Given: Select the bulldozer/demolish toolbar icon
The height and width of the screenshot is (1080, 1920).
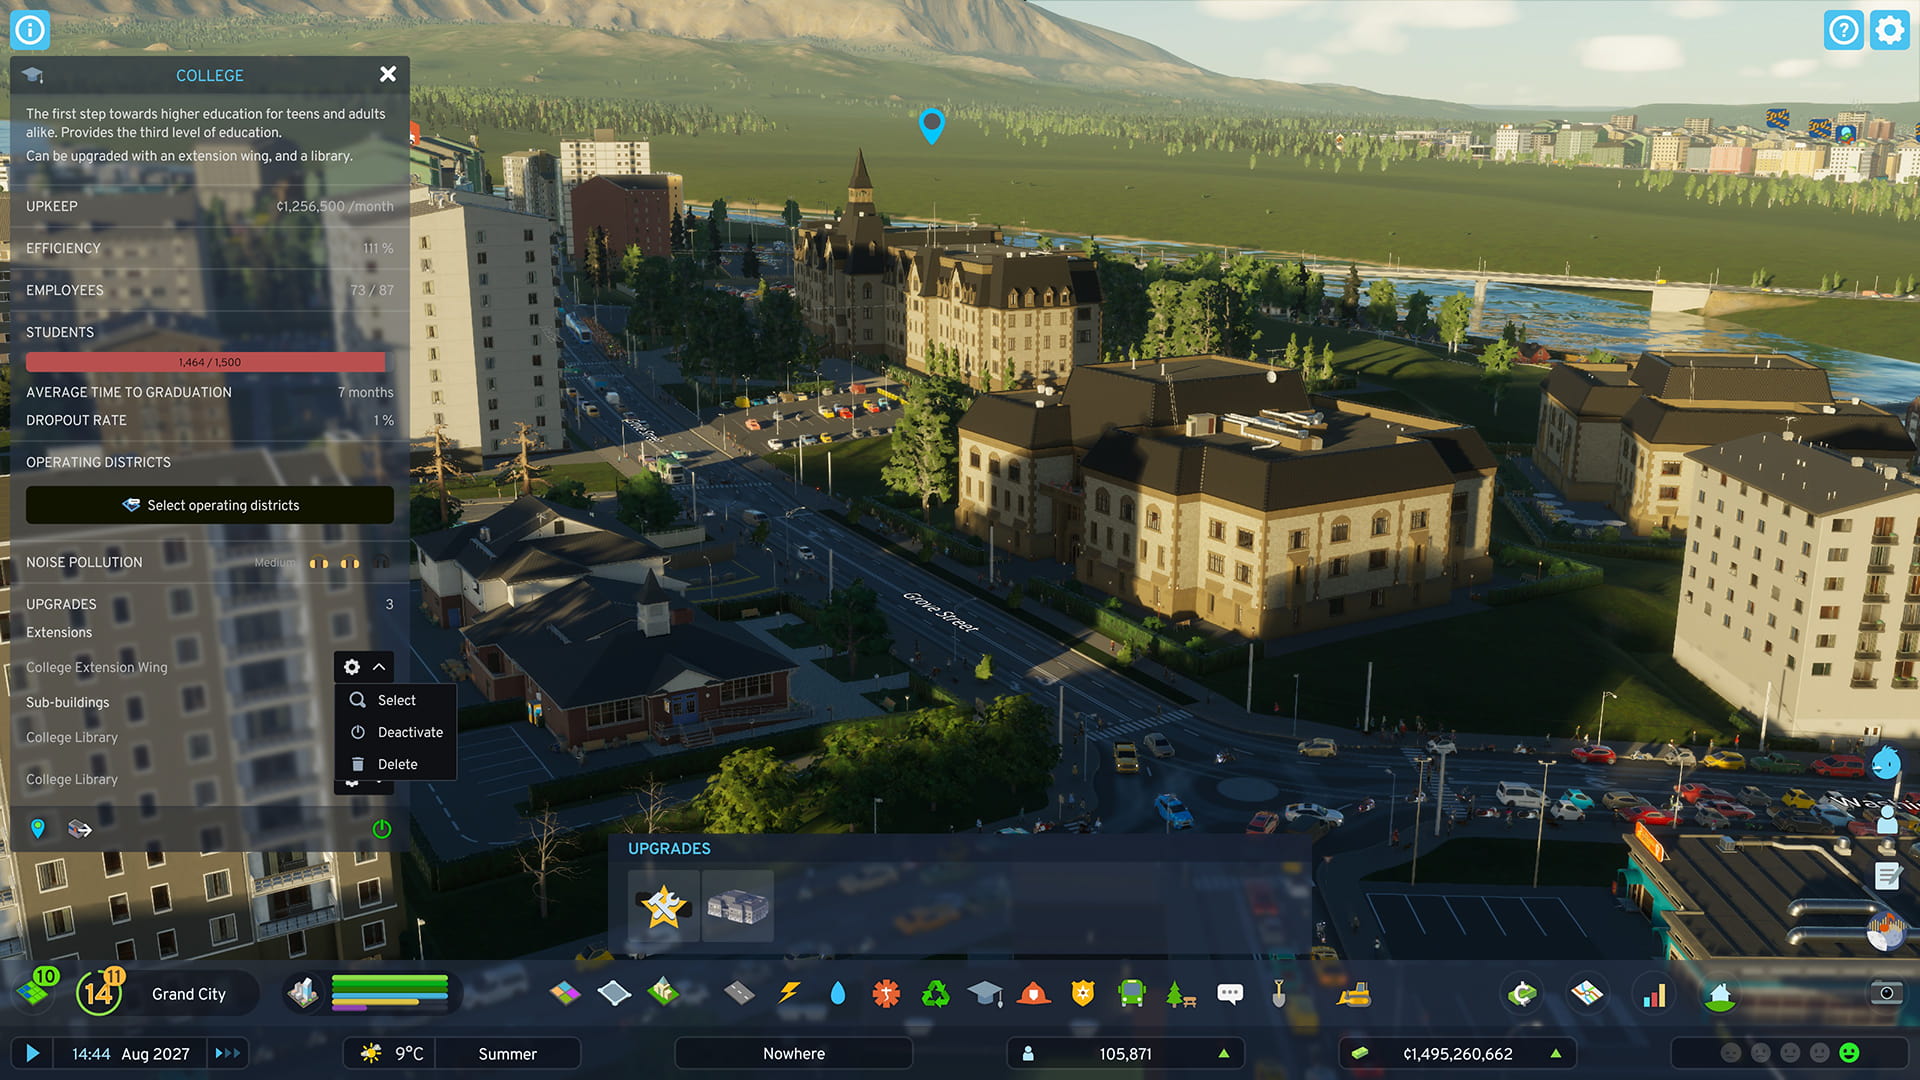Looking at the screenshot, I should click(x=1356, y=993).
